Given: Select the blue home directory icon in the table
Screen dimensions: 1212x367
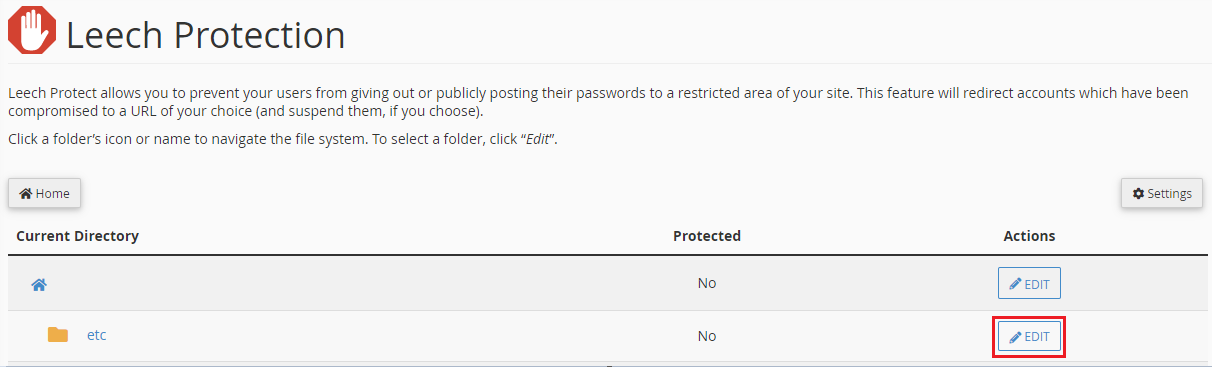Looking at the screenshot, I should (39, 285).
